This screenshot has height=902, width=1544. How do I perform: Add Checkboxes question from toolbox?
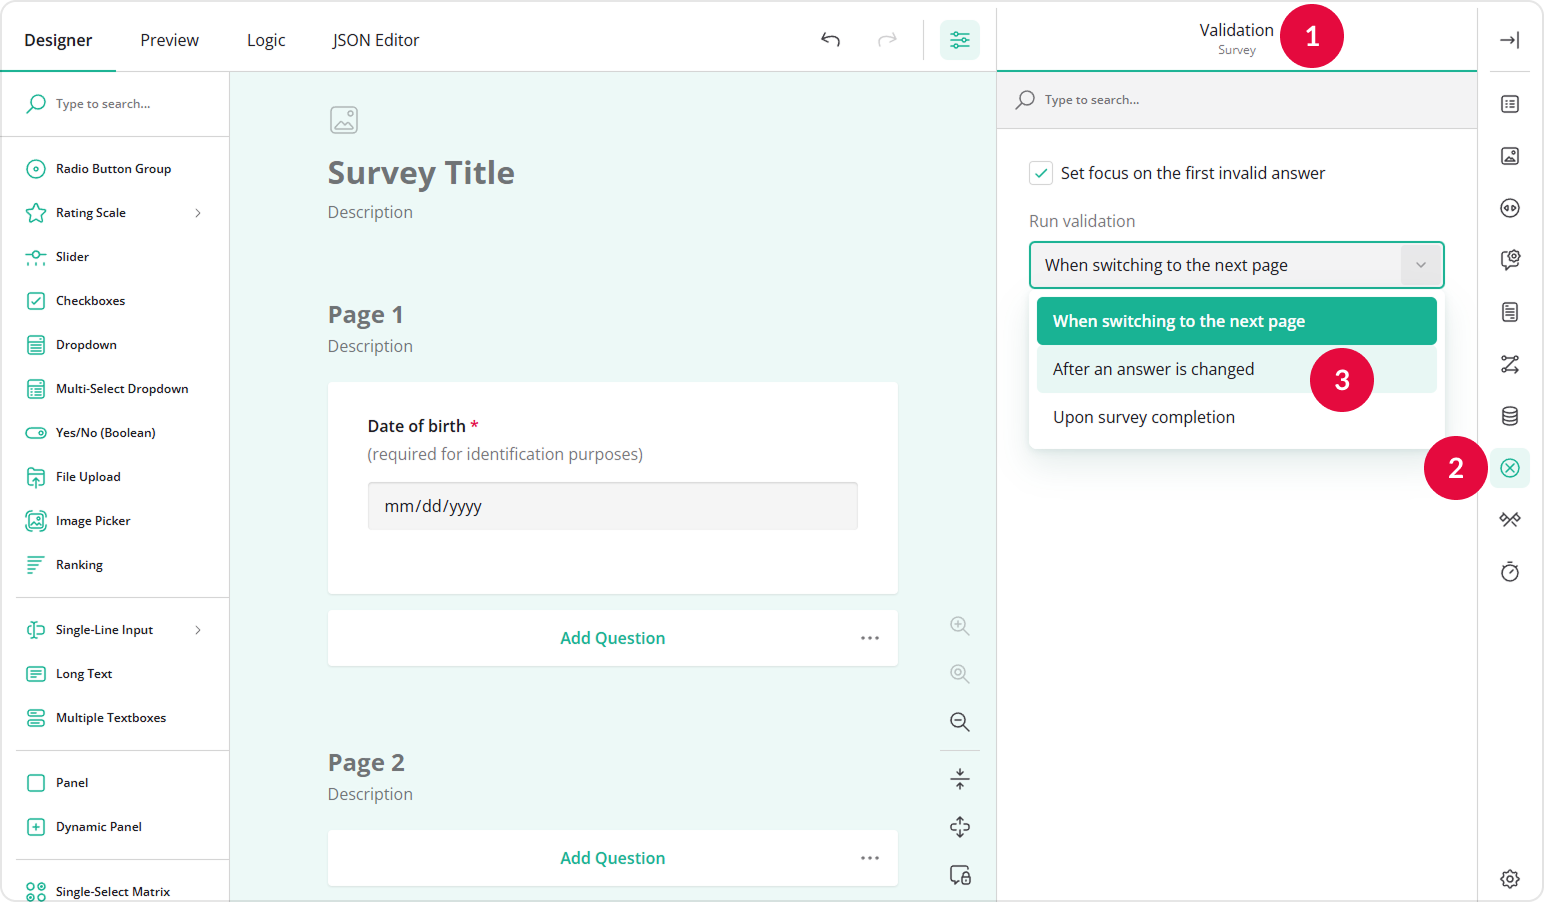90,301
